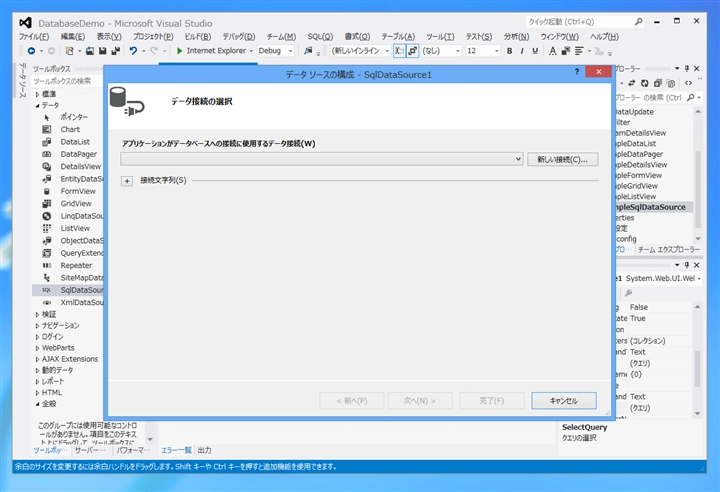720x492 pixels.
Task: Click the navigate backward arrow in toolbar
Action: point(31,51)
